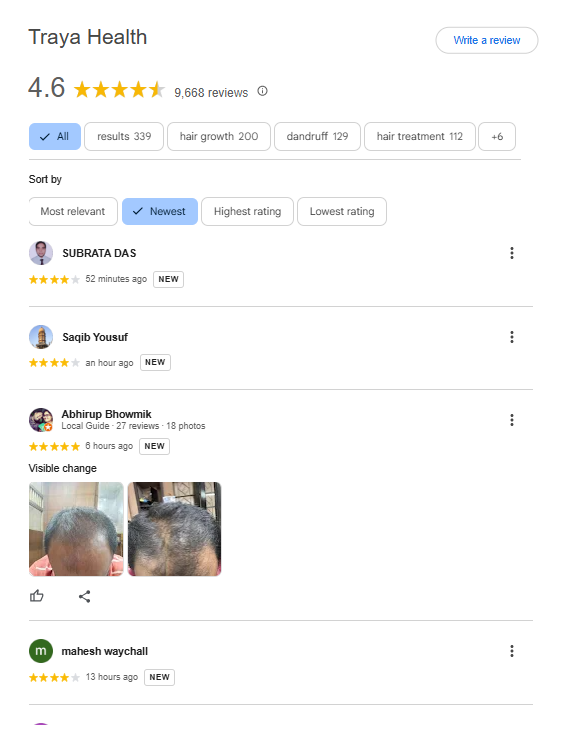Click the Write a review button
This screenshot has width=568, height=740.
(x=487, y=41)
